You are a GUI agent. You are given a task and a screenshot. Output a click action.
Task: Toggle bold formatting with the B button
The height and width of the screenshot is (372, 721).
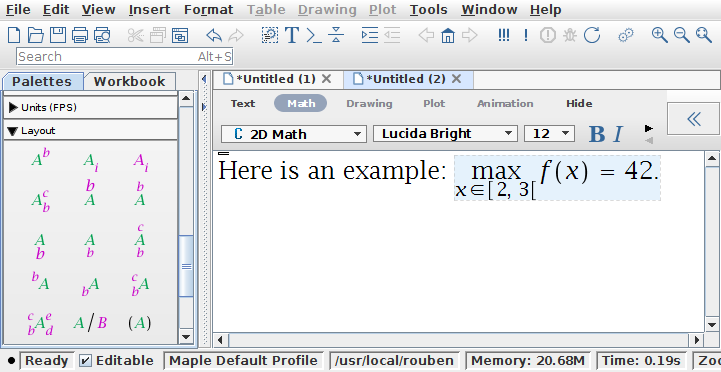click(597, 134)
